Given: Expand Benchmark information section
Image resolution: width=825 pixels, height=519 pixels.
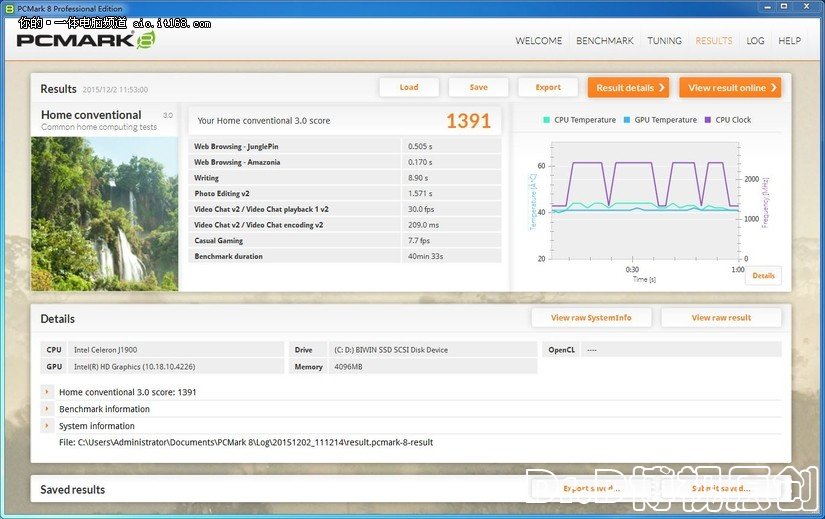Looking at the screenshot, I should click(47, 409).
